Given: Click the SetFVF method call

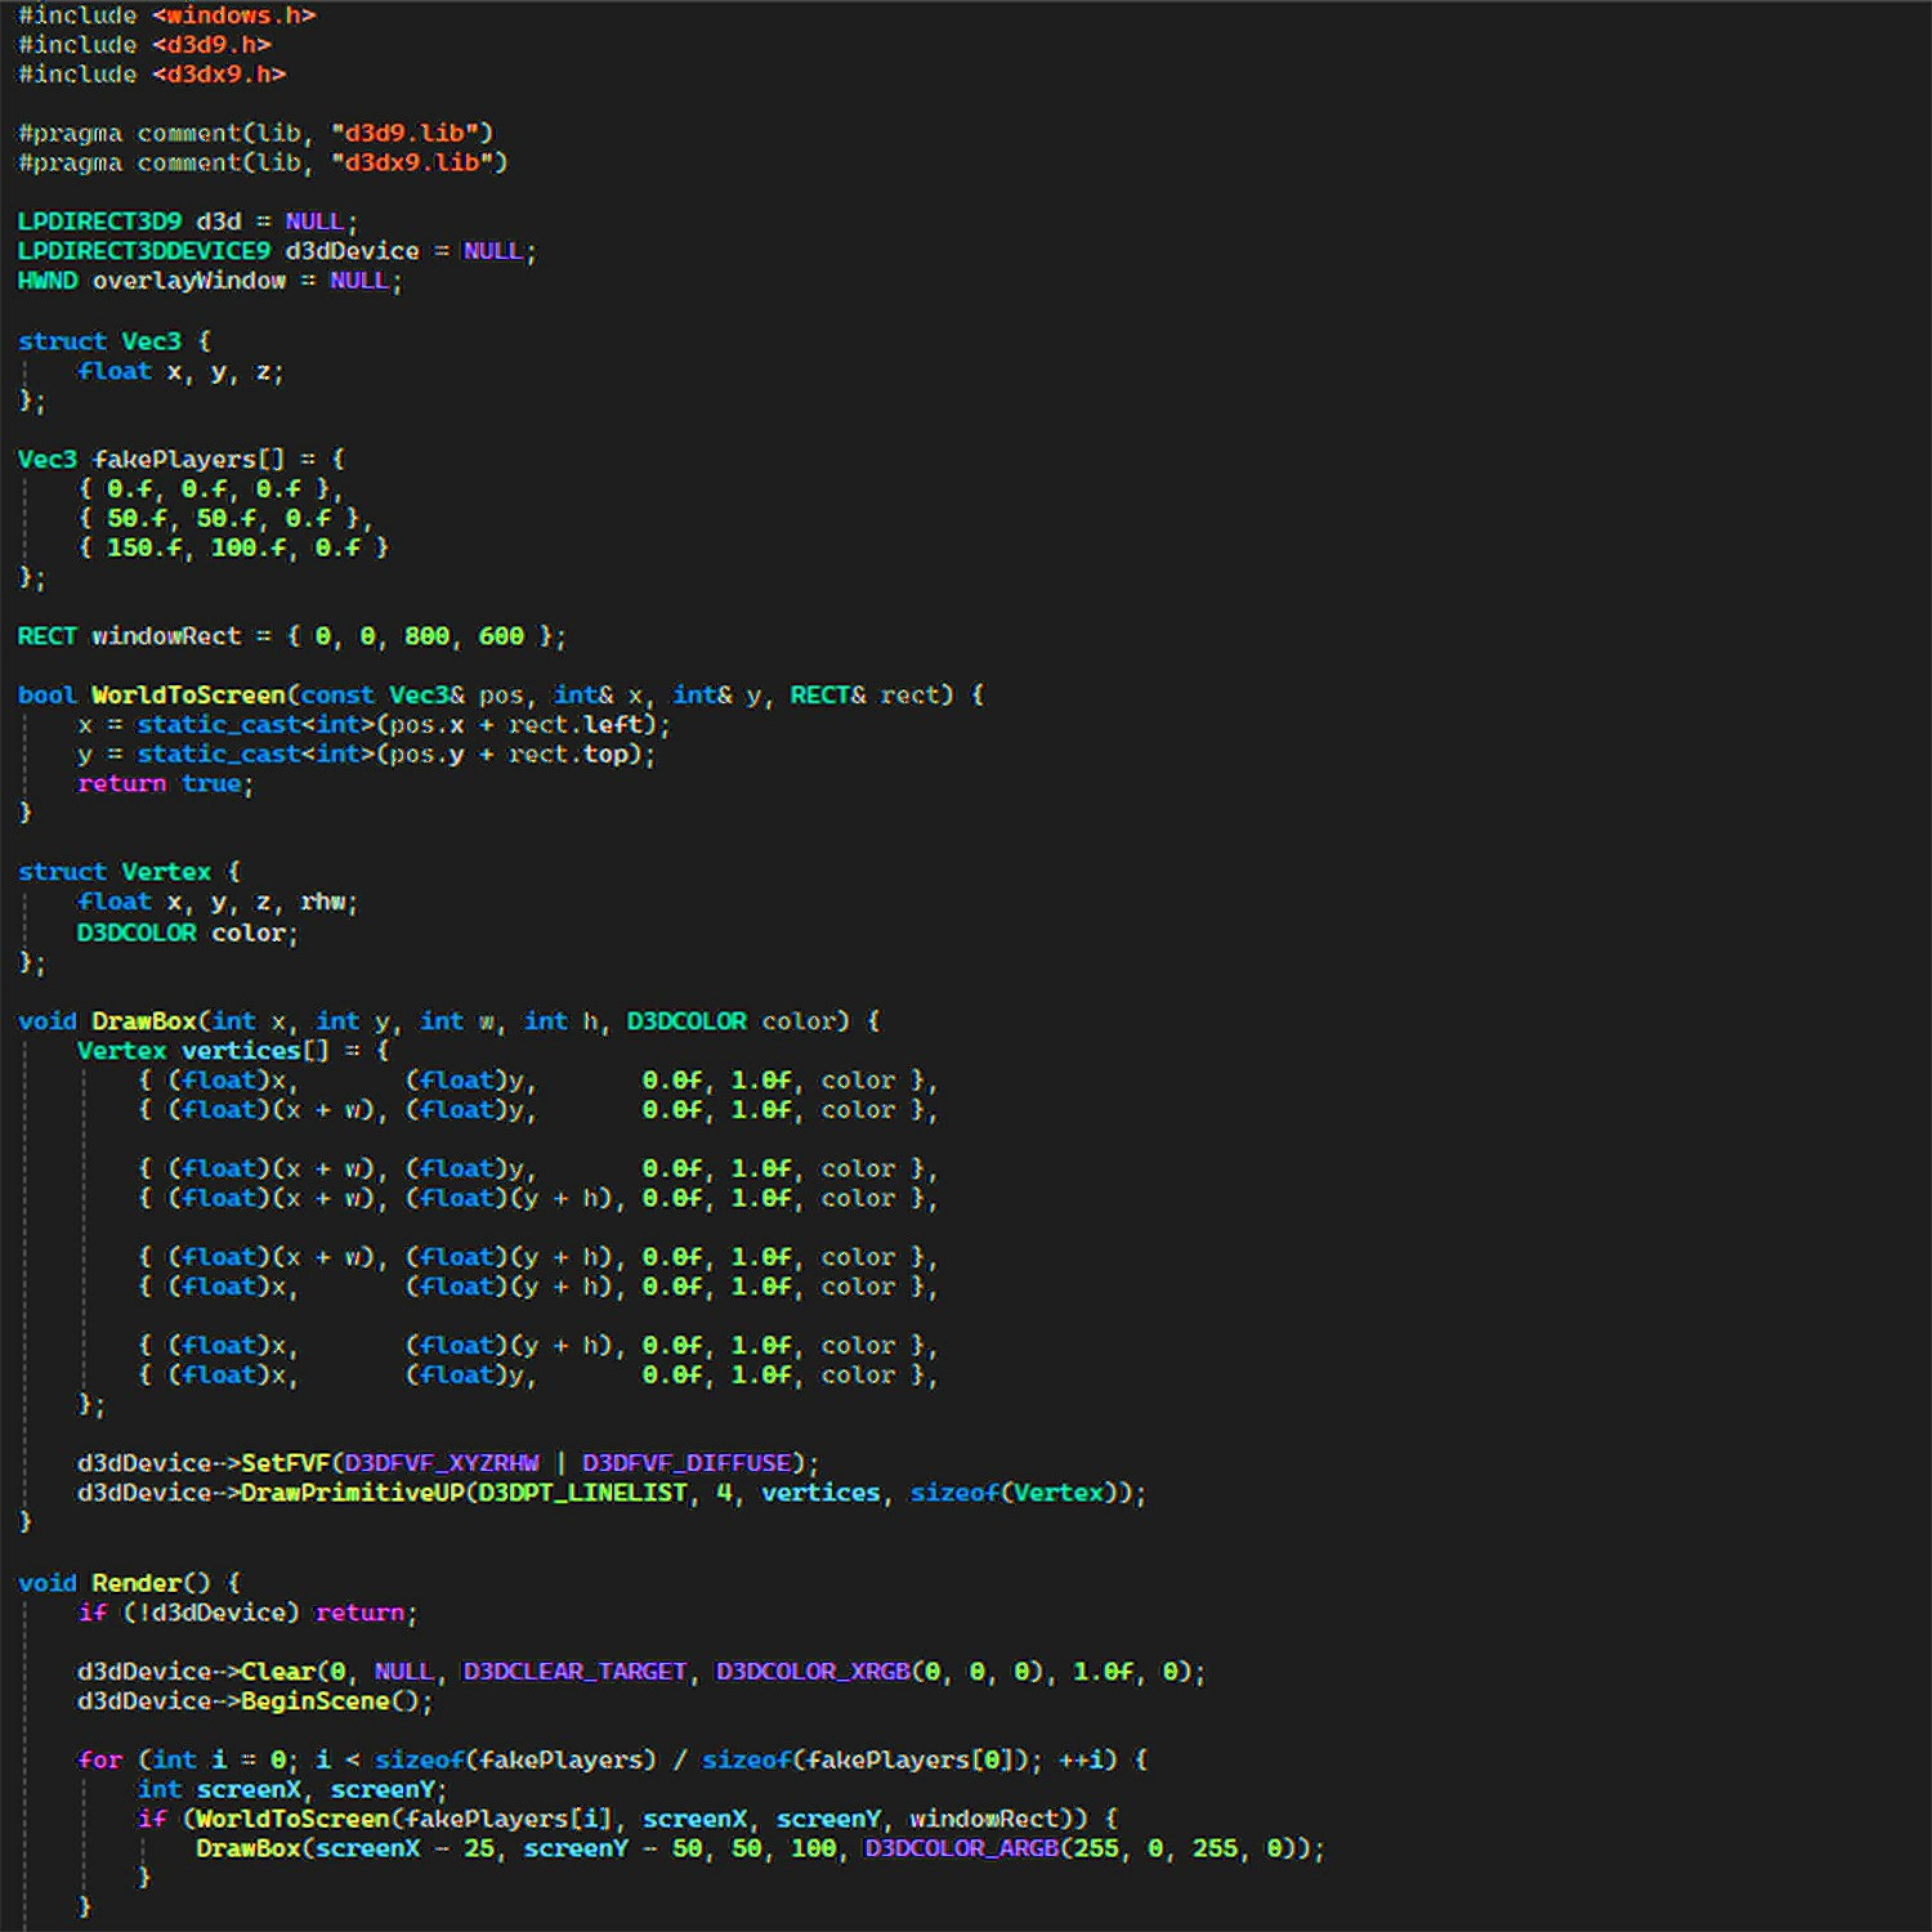Looking at the screenshot, I should tap(285, 1463).
